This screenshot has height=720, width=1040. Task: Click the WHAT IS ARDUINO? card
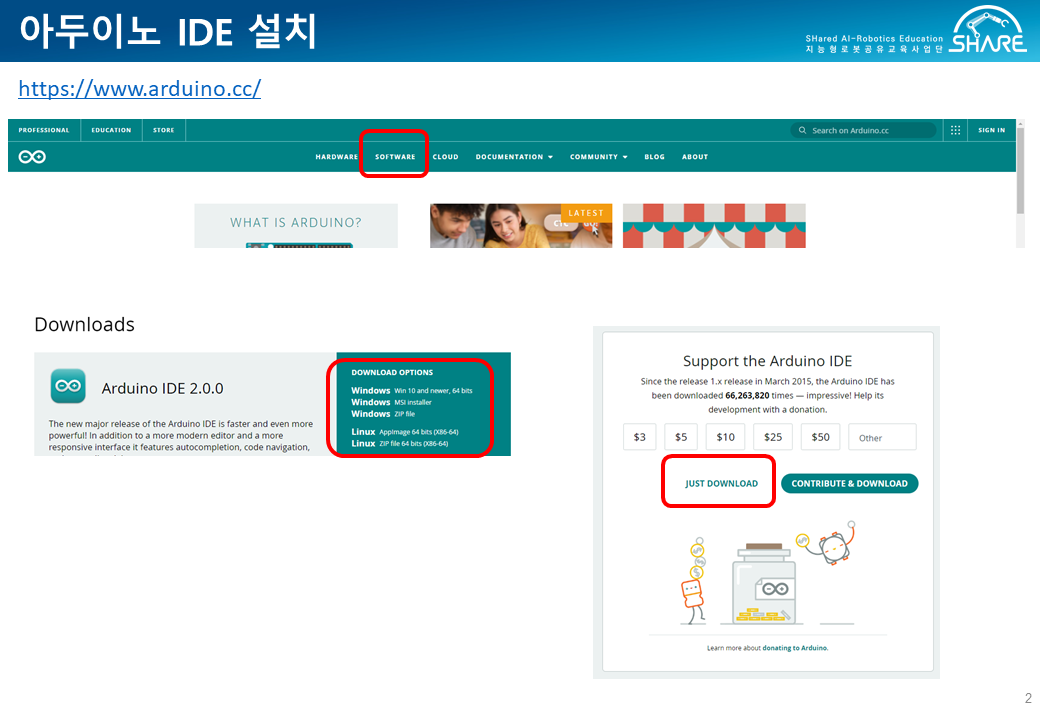tap(296, 225)
